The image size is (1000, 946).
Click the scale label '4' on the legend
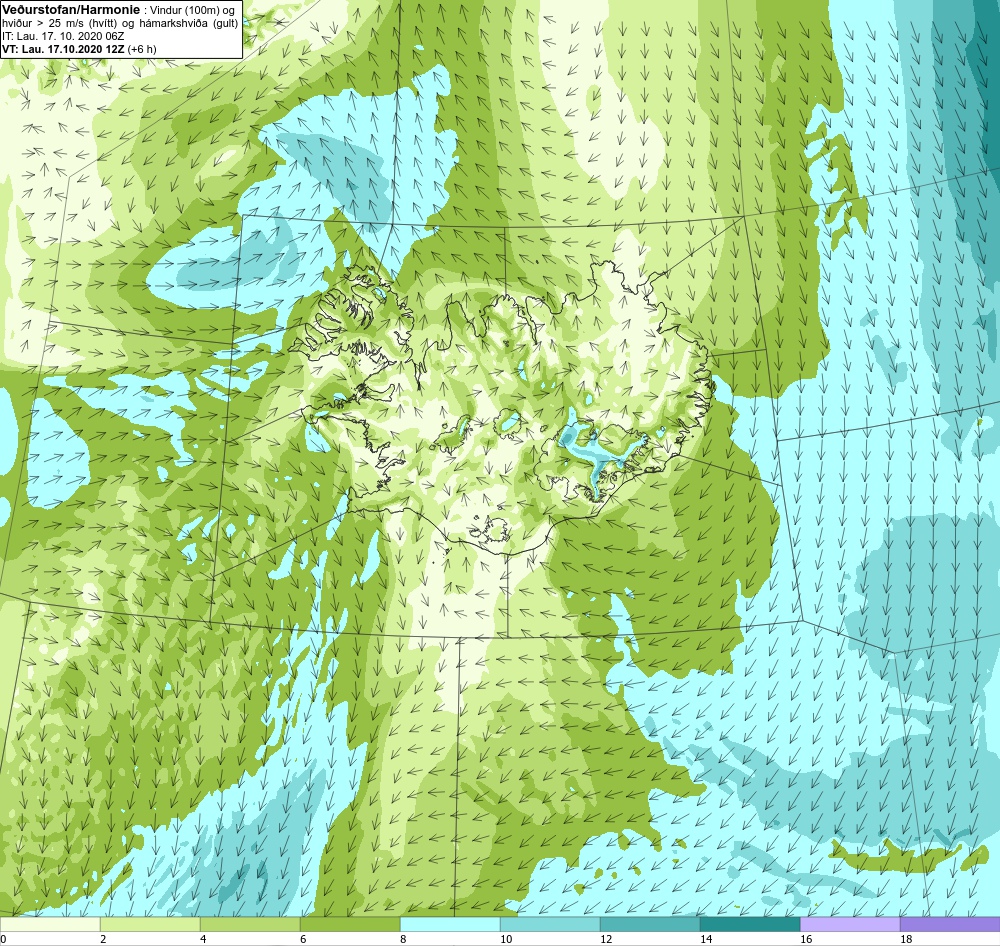click(x=203, y=939)
